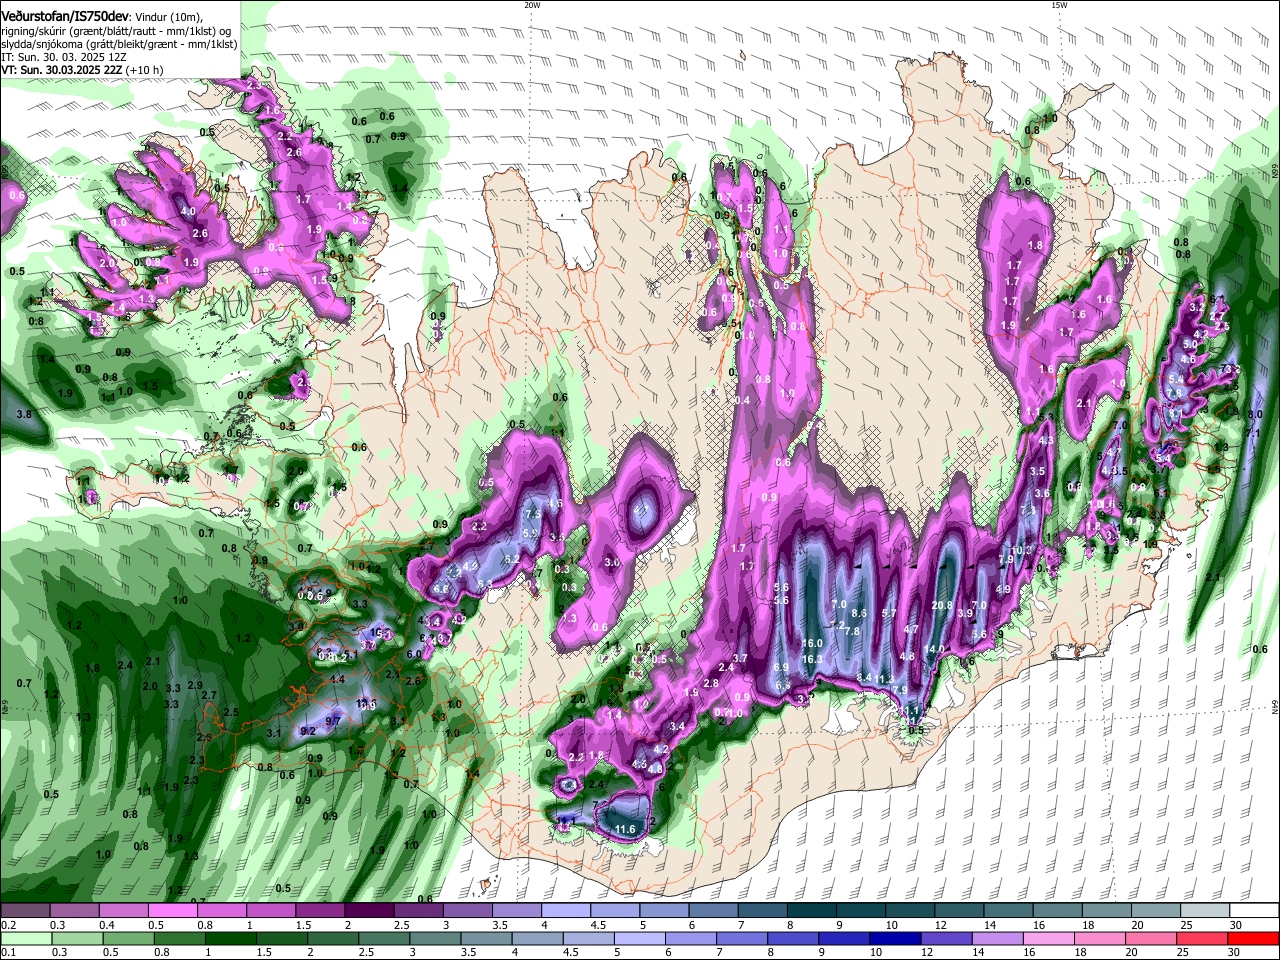The image size is (1280, 960).
Task: Click the dark purple 2 swatch in the upper legend
Action: [369, 911]
